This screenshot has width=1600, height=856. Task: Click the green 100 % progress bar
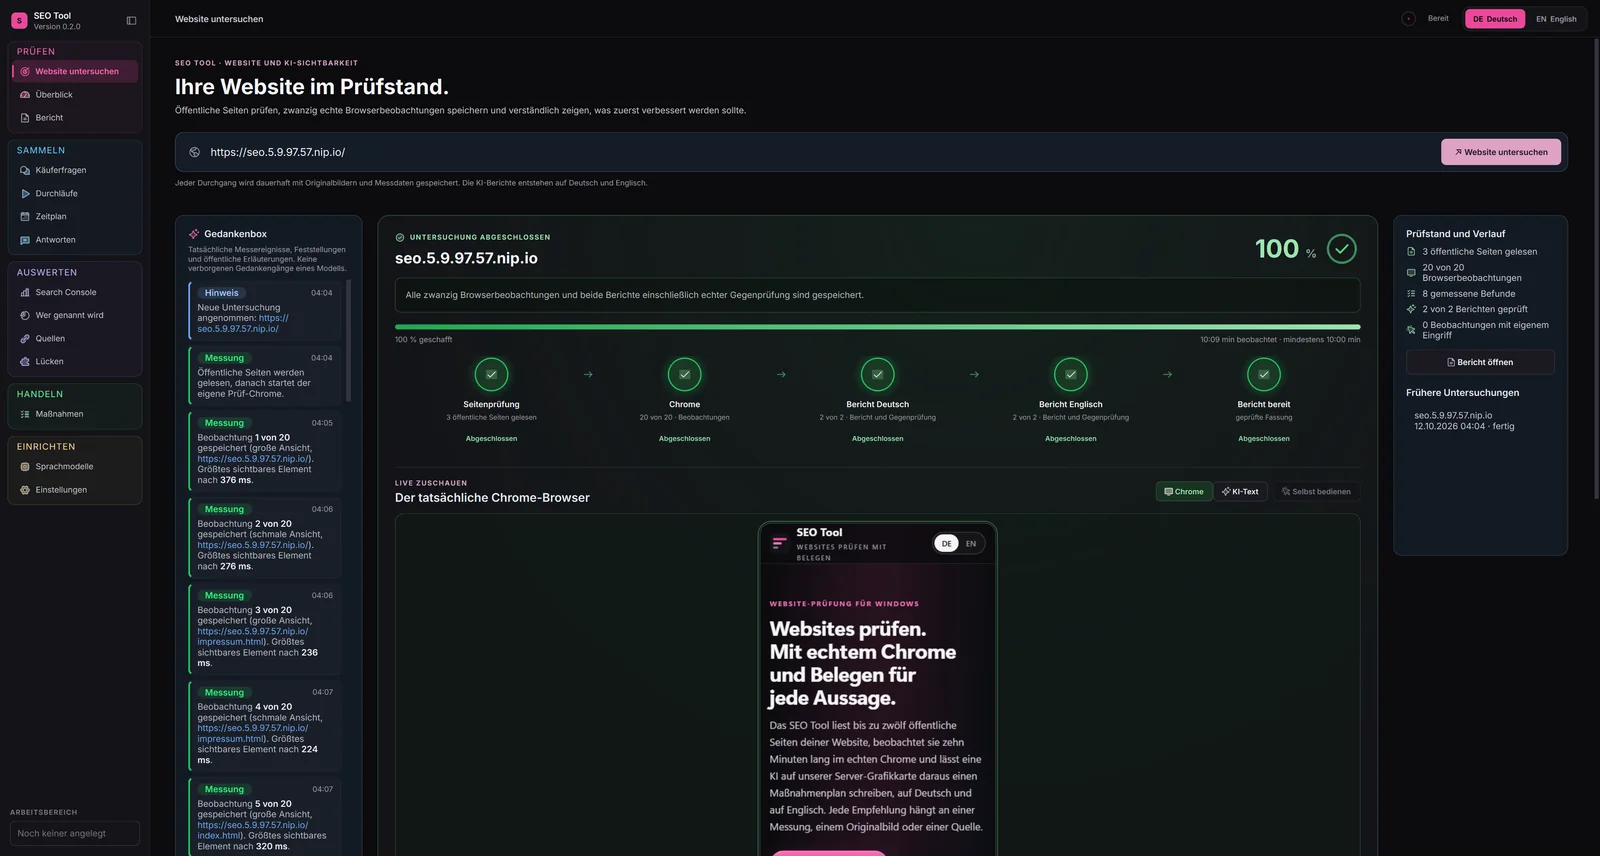877,327
